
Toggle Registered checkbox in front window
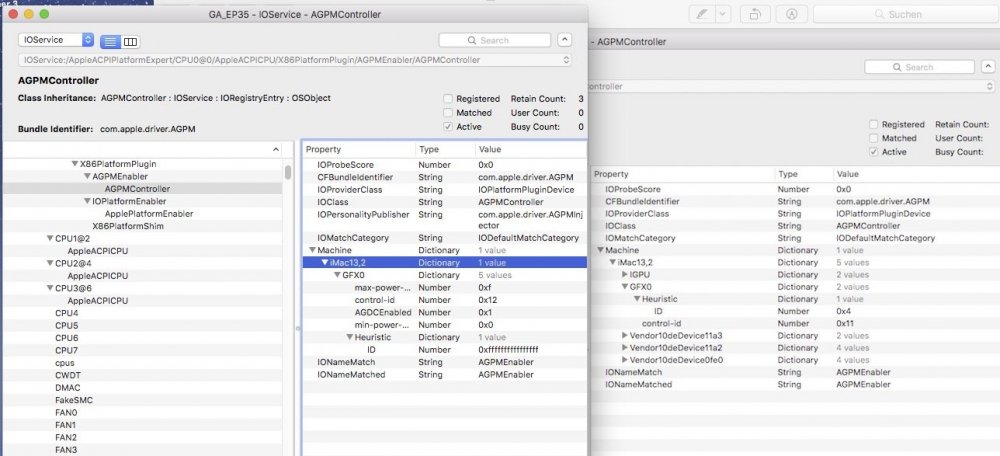point(448,99)
